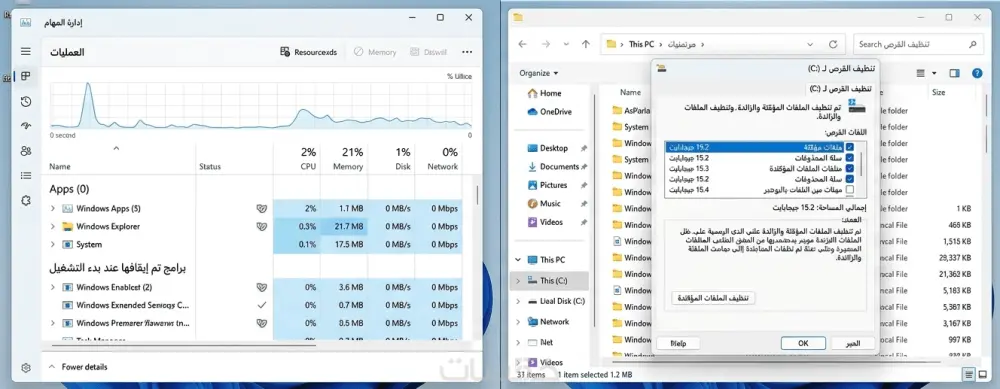Click the view layout icon in Explorer toolbar

[x=920, y=73]
